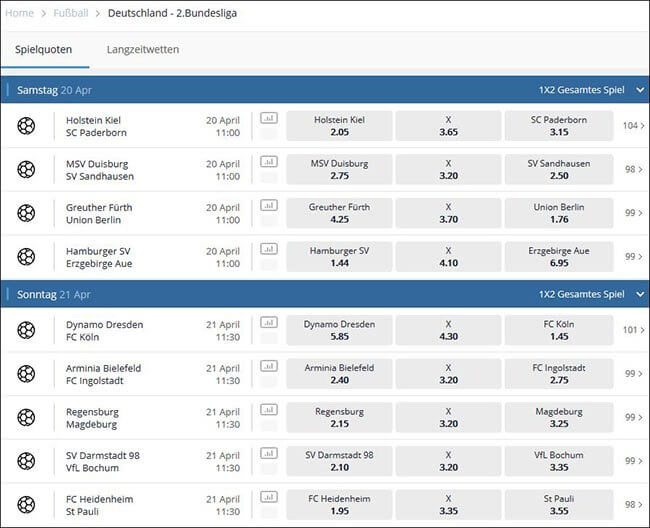Click football icon in Greuther Fürth row
The width and height of the screenshot is (650, 528).
(x=26, y=213)
